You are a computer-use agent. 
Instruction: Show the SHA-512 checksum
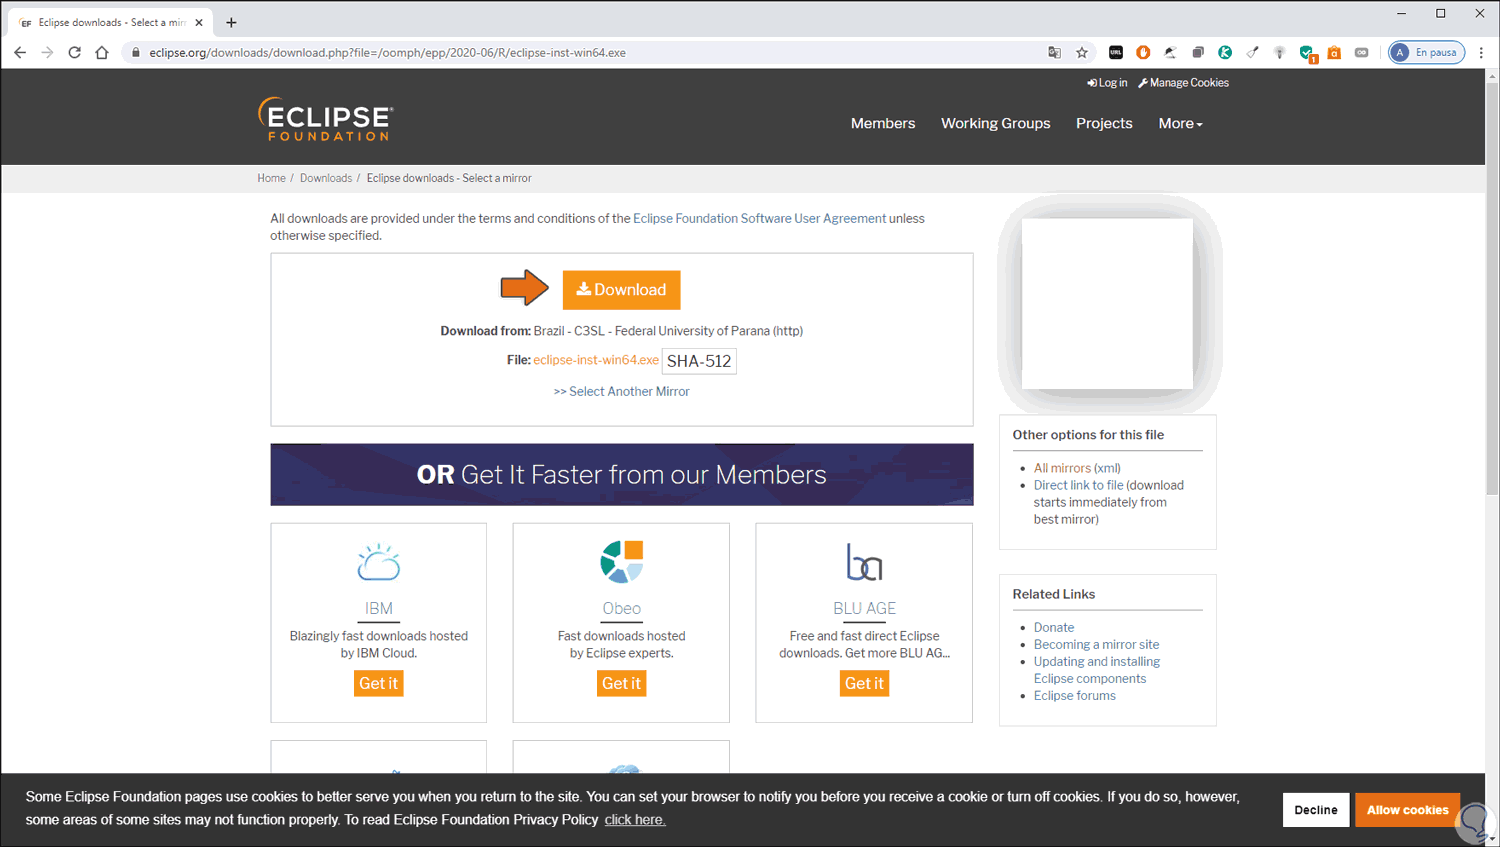[x=699, y=361]
